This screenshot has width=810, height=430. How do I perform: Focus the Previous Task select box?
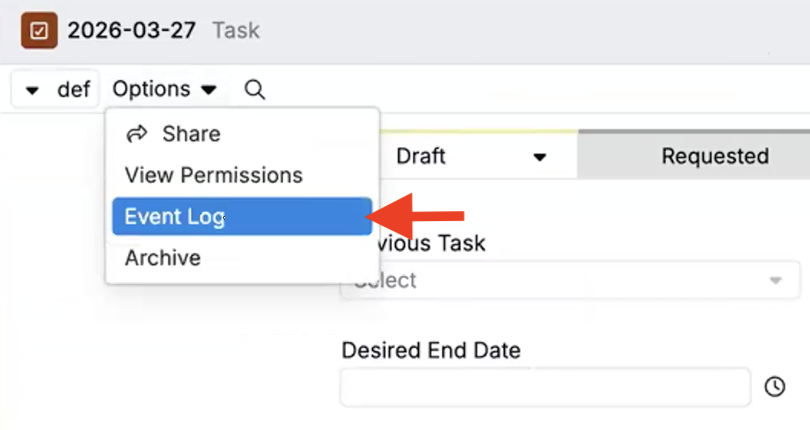coord(560,281)
